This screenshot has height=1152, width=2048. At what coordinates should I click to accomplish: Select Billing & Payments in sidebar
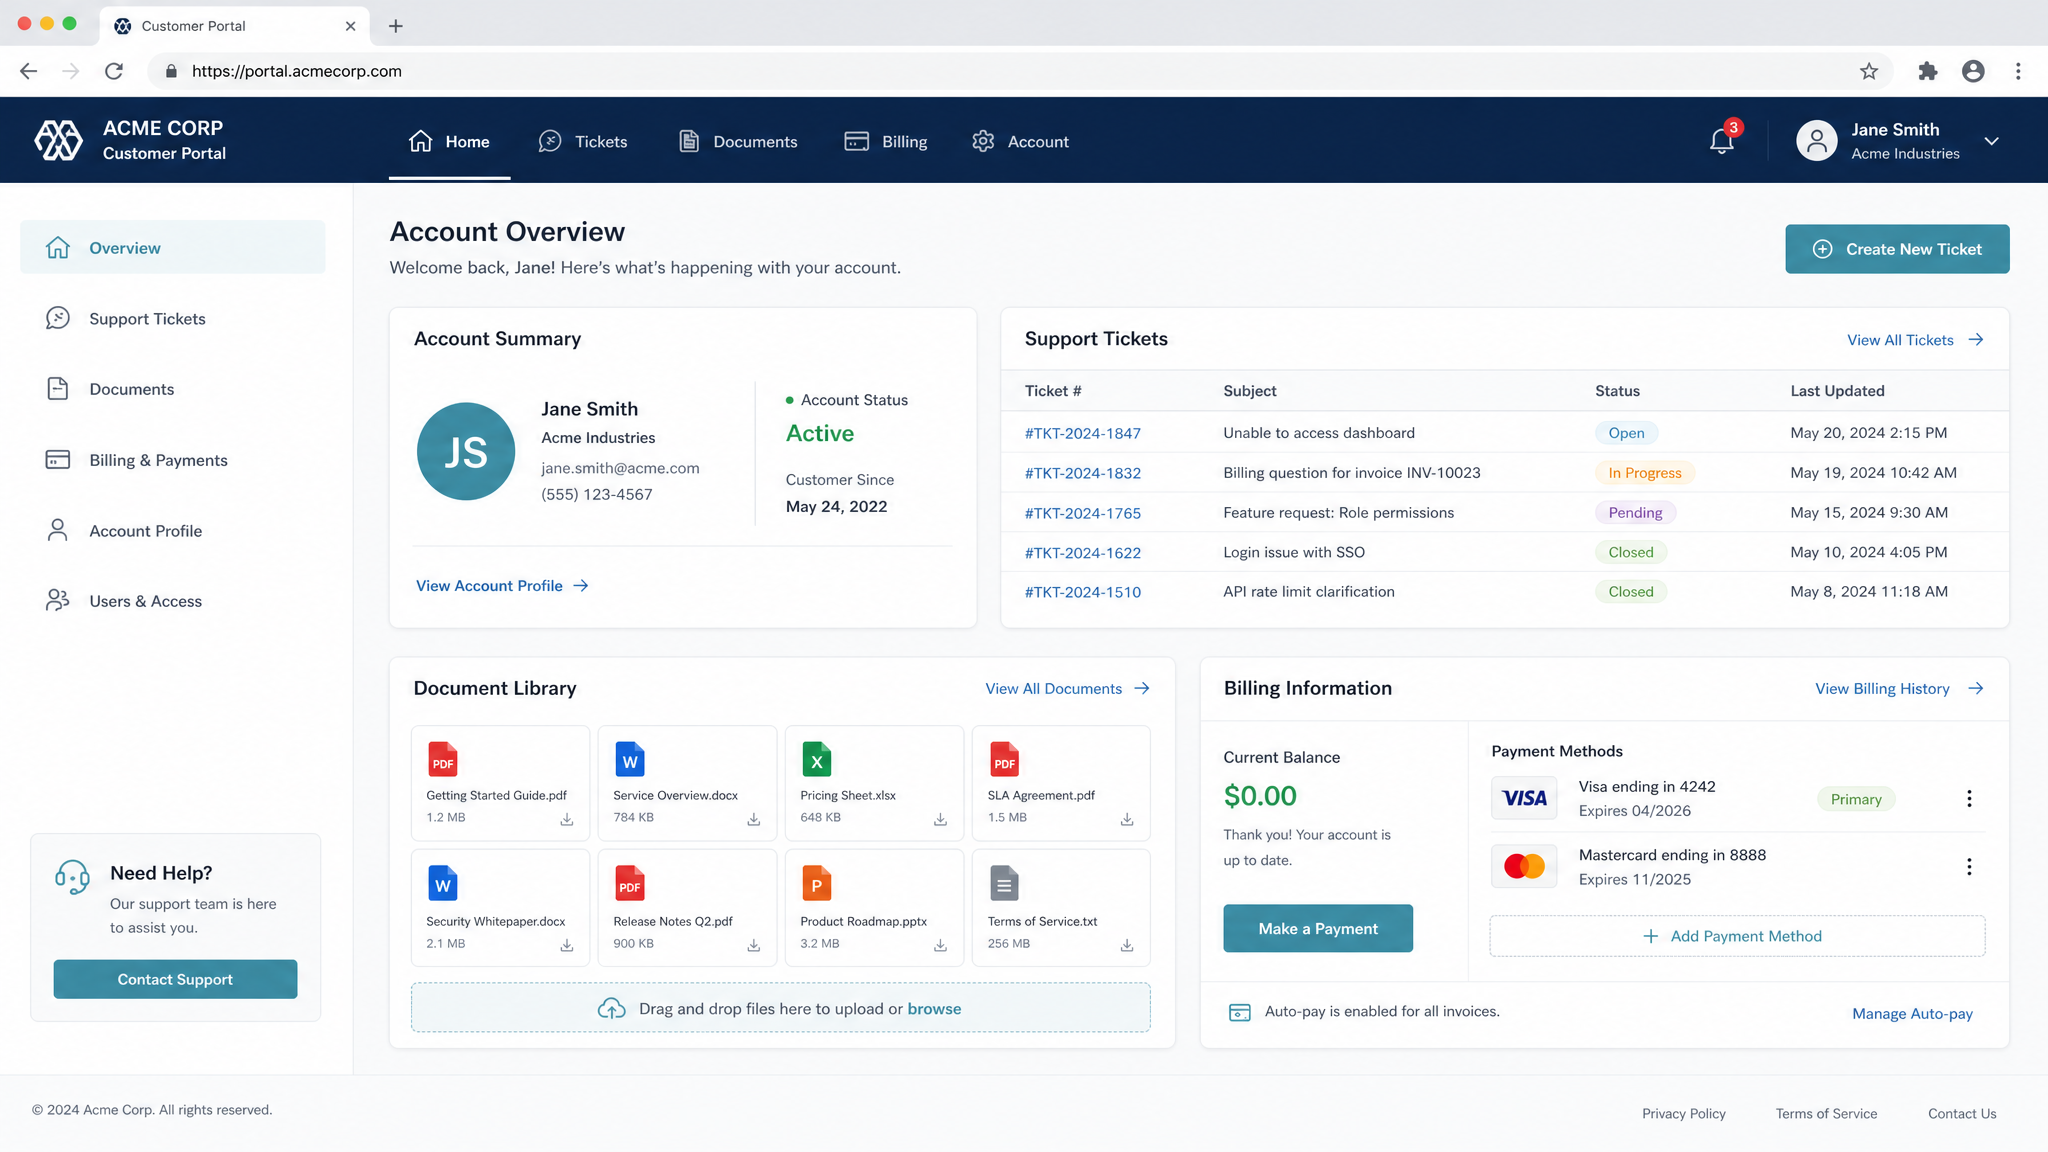(x=173, y=460)
